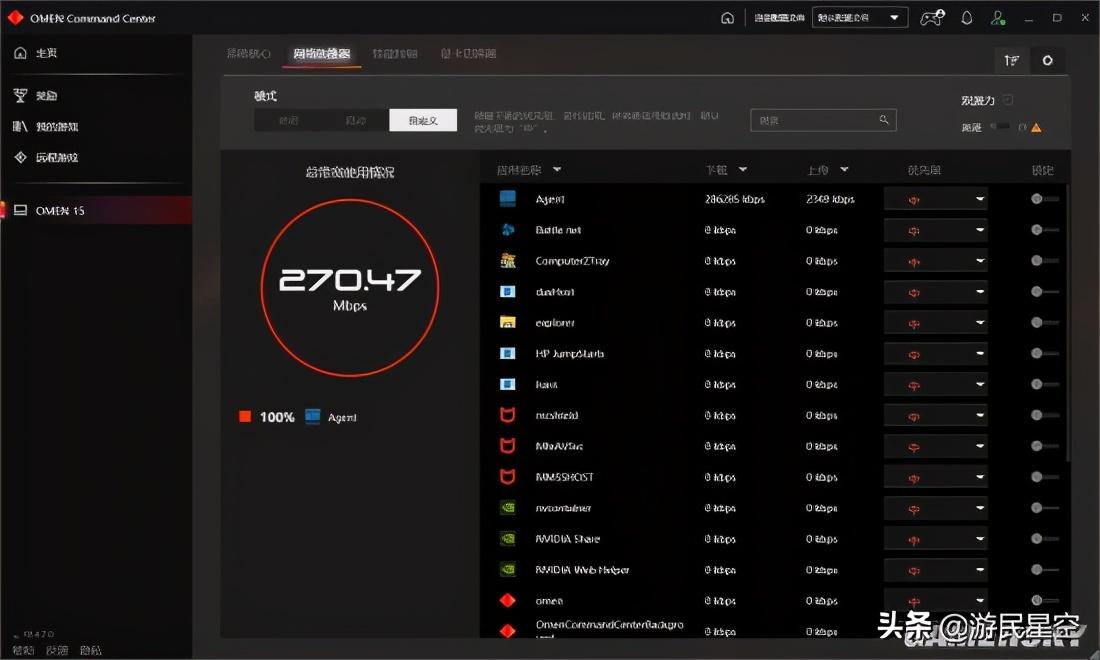The width and height of the screenshot is (1100, 660).
Task: Open the last bottom-left footer link
Action: coord(90,650)
